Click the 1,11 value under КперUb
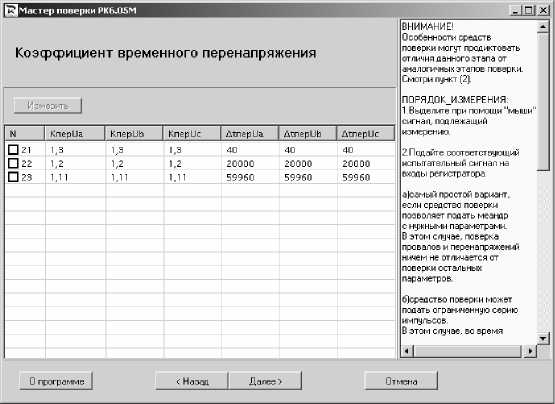 click(x=119, y=177)
